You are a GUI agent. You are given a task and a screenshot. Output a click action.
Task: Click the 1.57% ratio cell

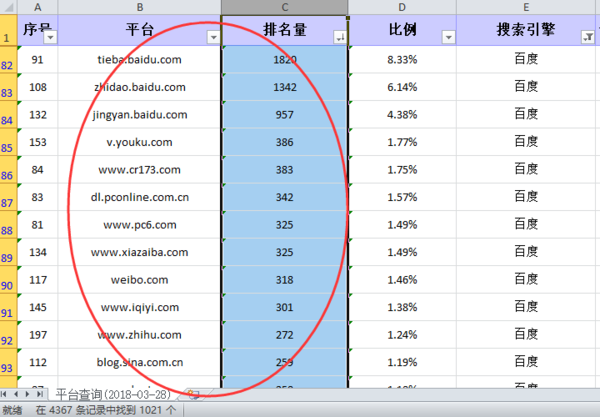402,197
